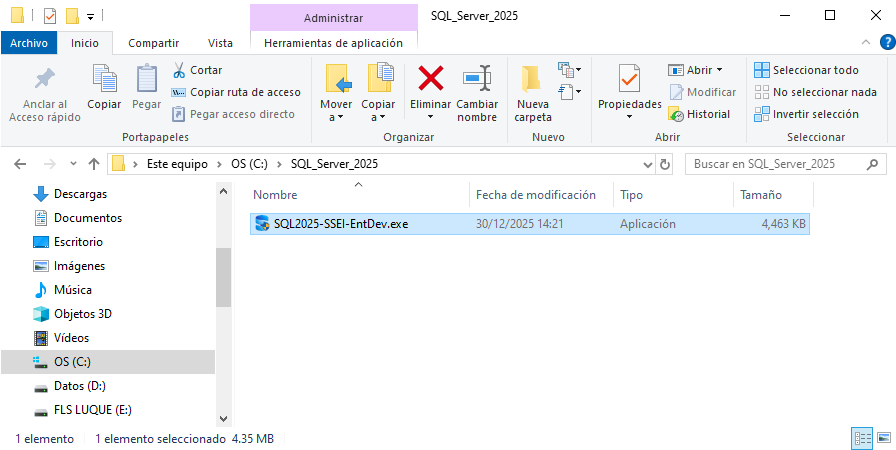
Task: Click Este equipo in the address bar
Action: coord(177,164)
